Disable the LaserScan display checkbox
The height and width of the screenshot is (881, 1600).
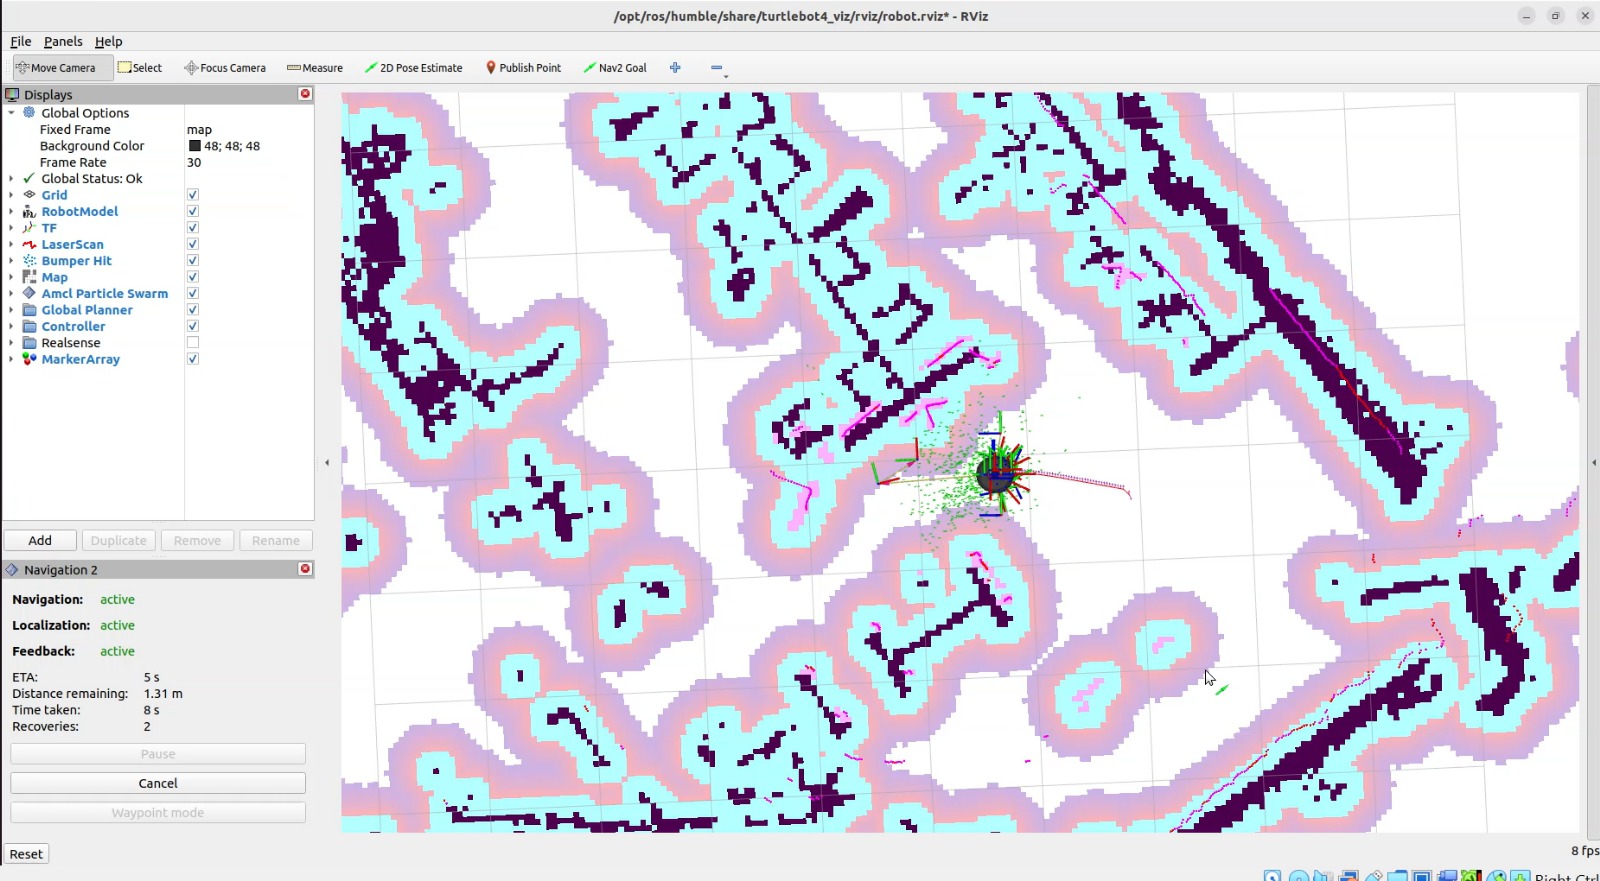pyautogui.click(x=193, y=244)
